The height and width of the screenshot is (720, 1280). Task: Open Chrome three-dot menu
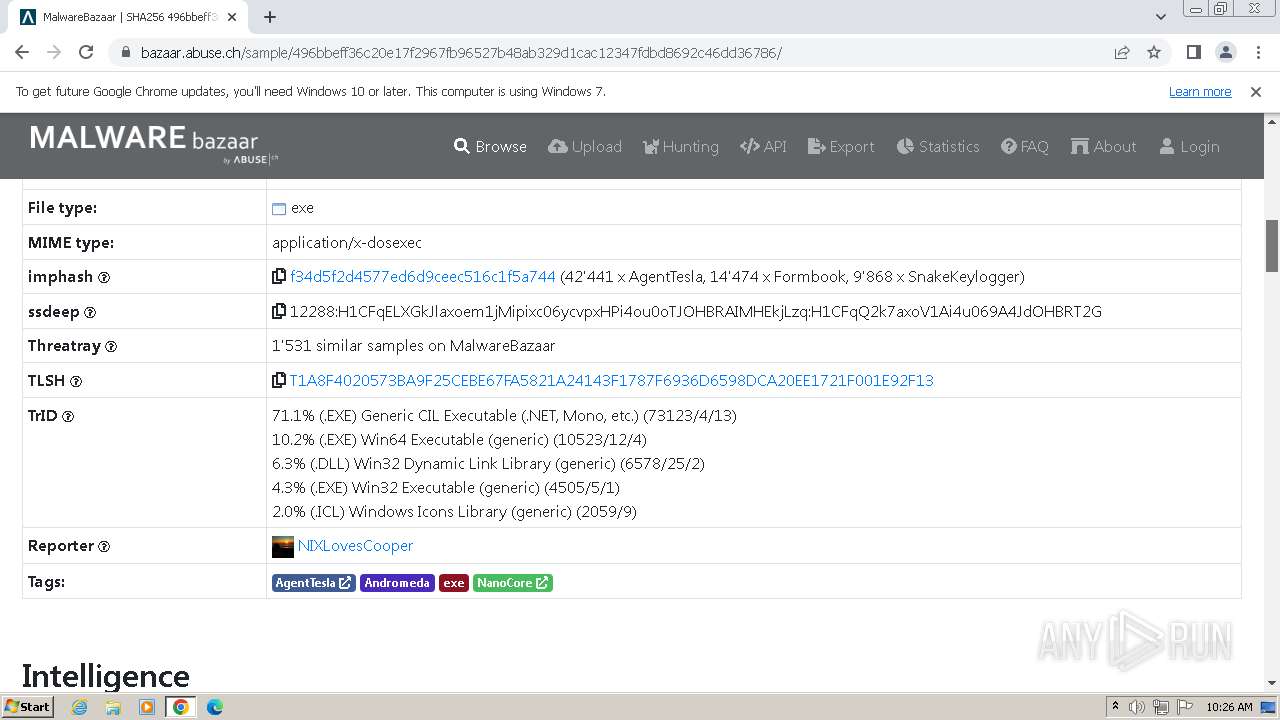1257,52
